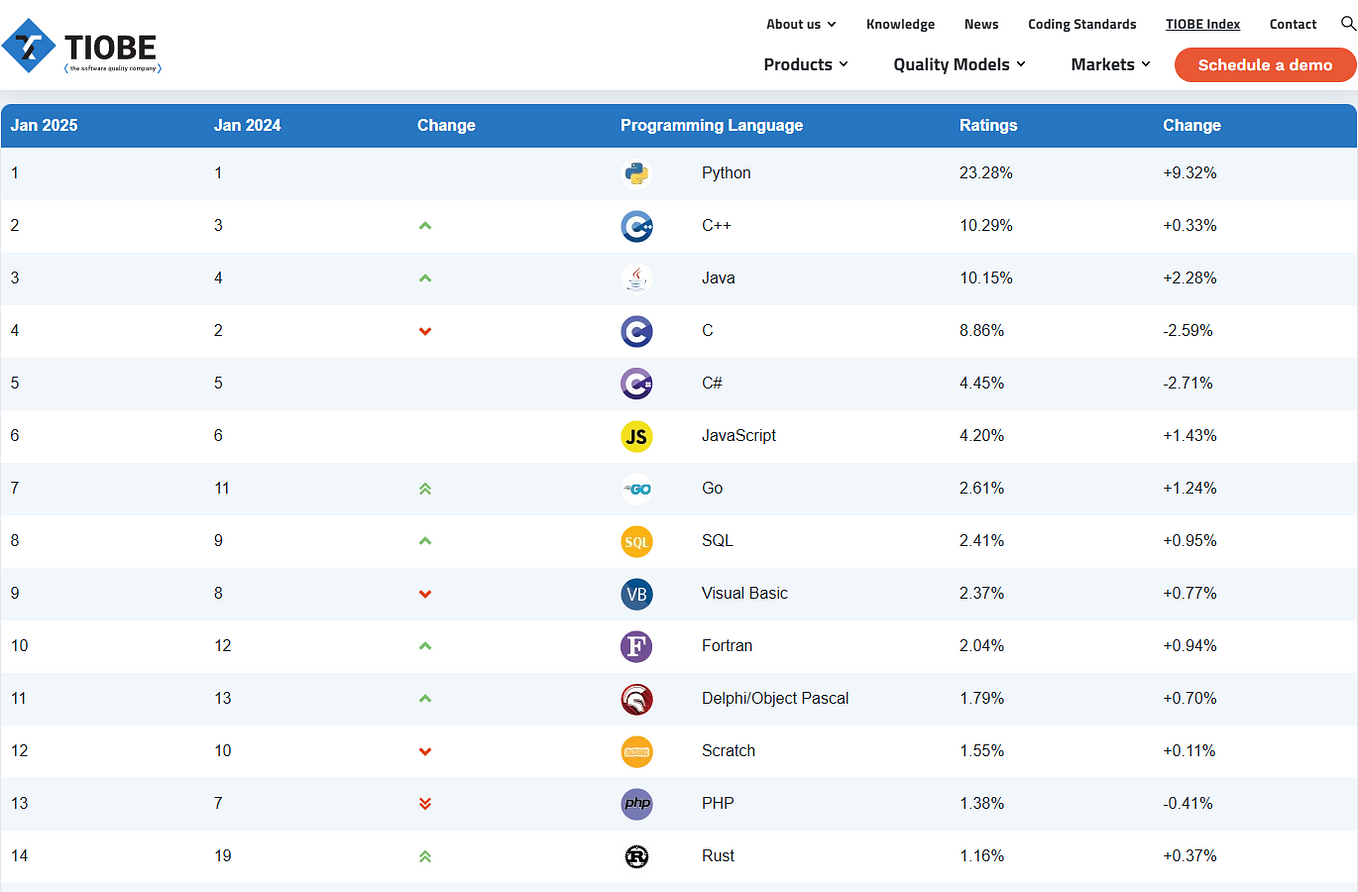Click the double up arrow for Rust

(425, 856)
